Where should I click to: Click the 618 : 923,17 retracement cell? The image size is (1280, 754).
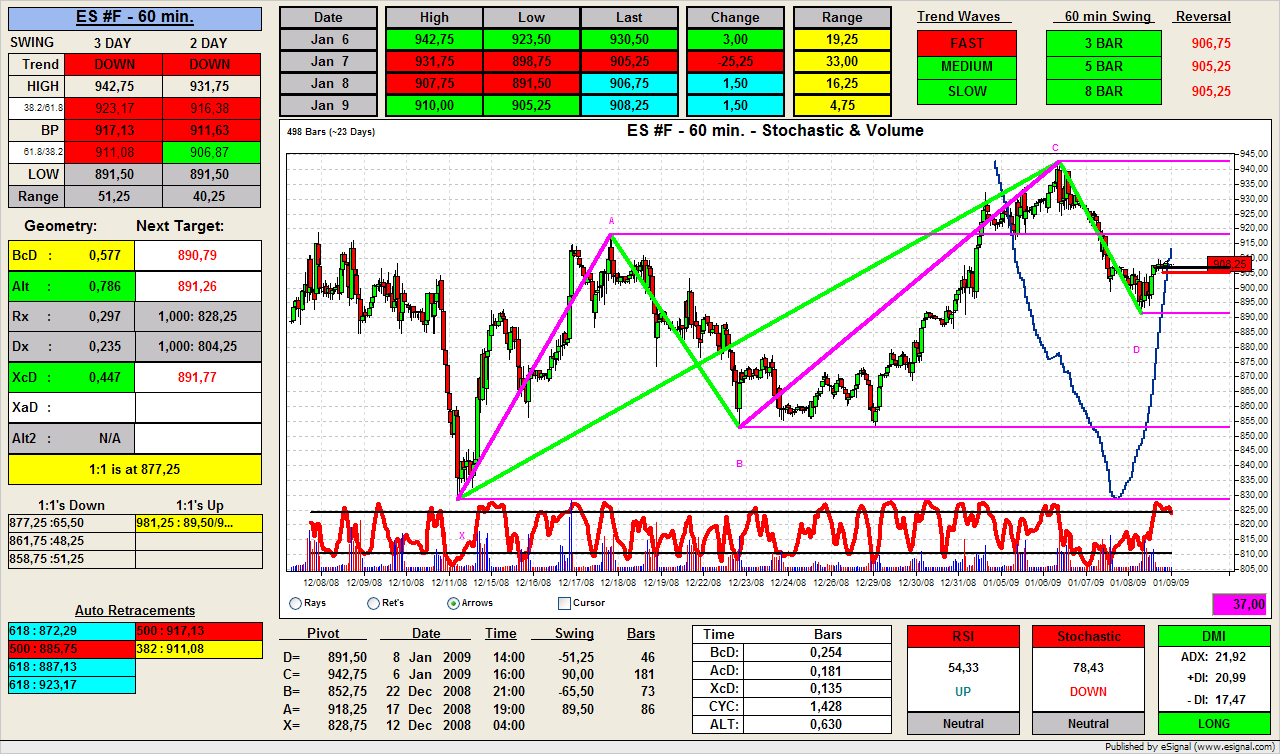click(71, 685)
